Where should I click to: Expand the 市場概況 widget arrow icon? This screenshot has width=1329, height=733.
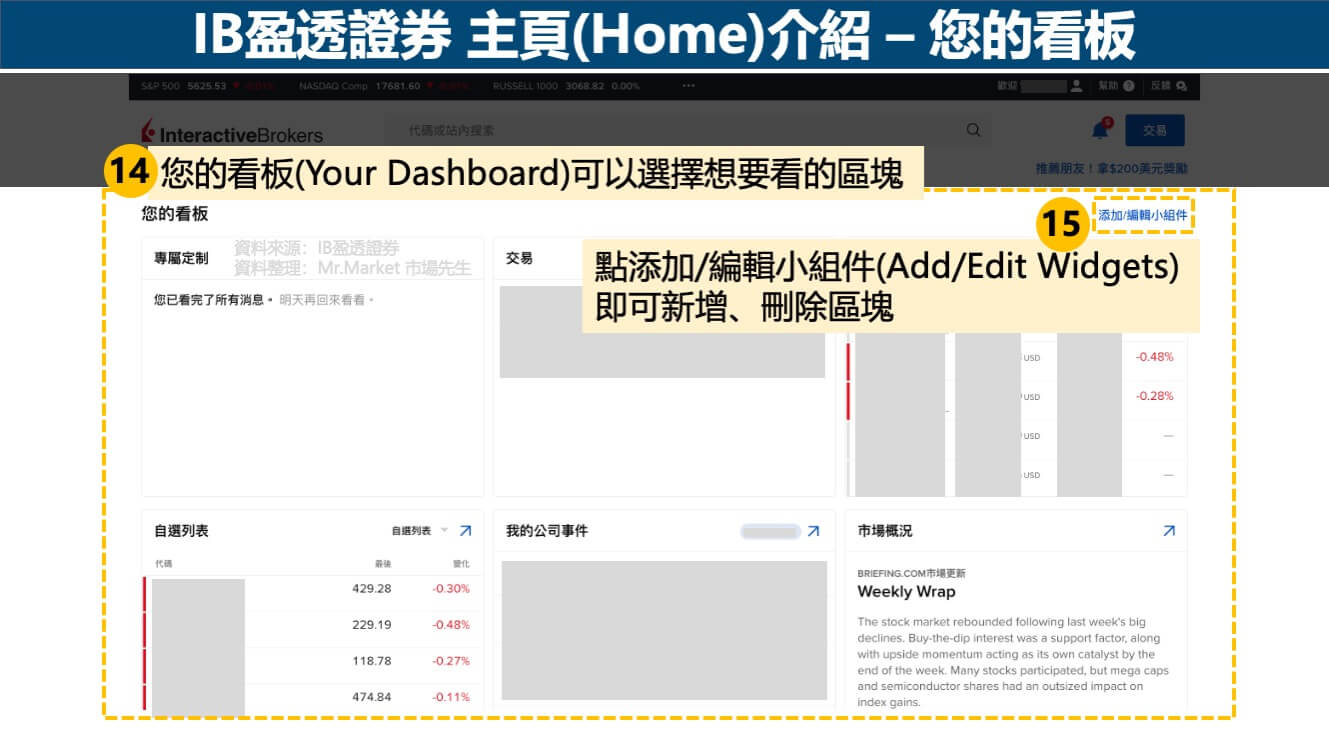click(x=1169, y=531)
